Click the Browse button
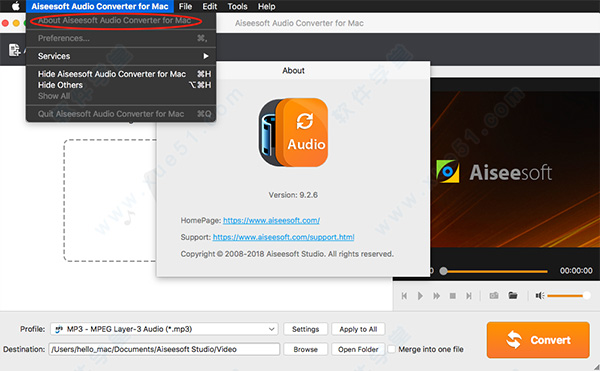Viewport: 600px width, 371px height. [x=305, y=349]
